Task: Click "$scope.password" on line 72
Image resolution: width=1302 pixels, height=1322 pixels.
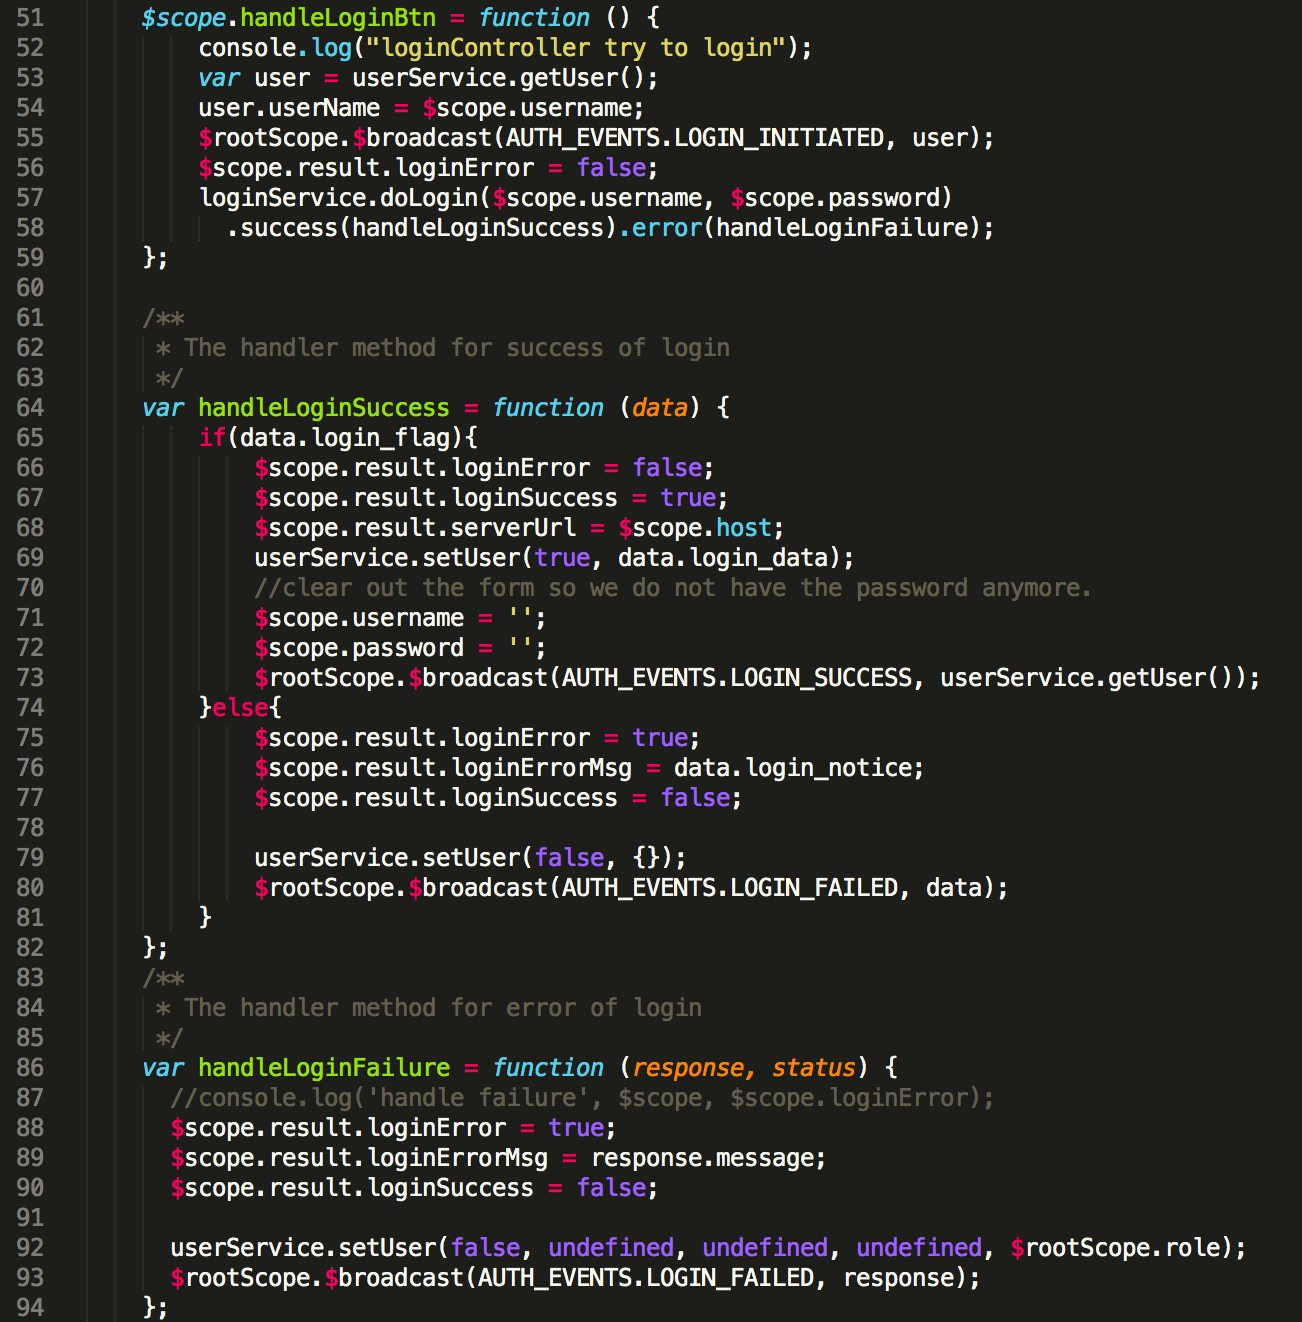Action: tap(359, 648)
